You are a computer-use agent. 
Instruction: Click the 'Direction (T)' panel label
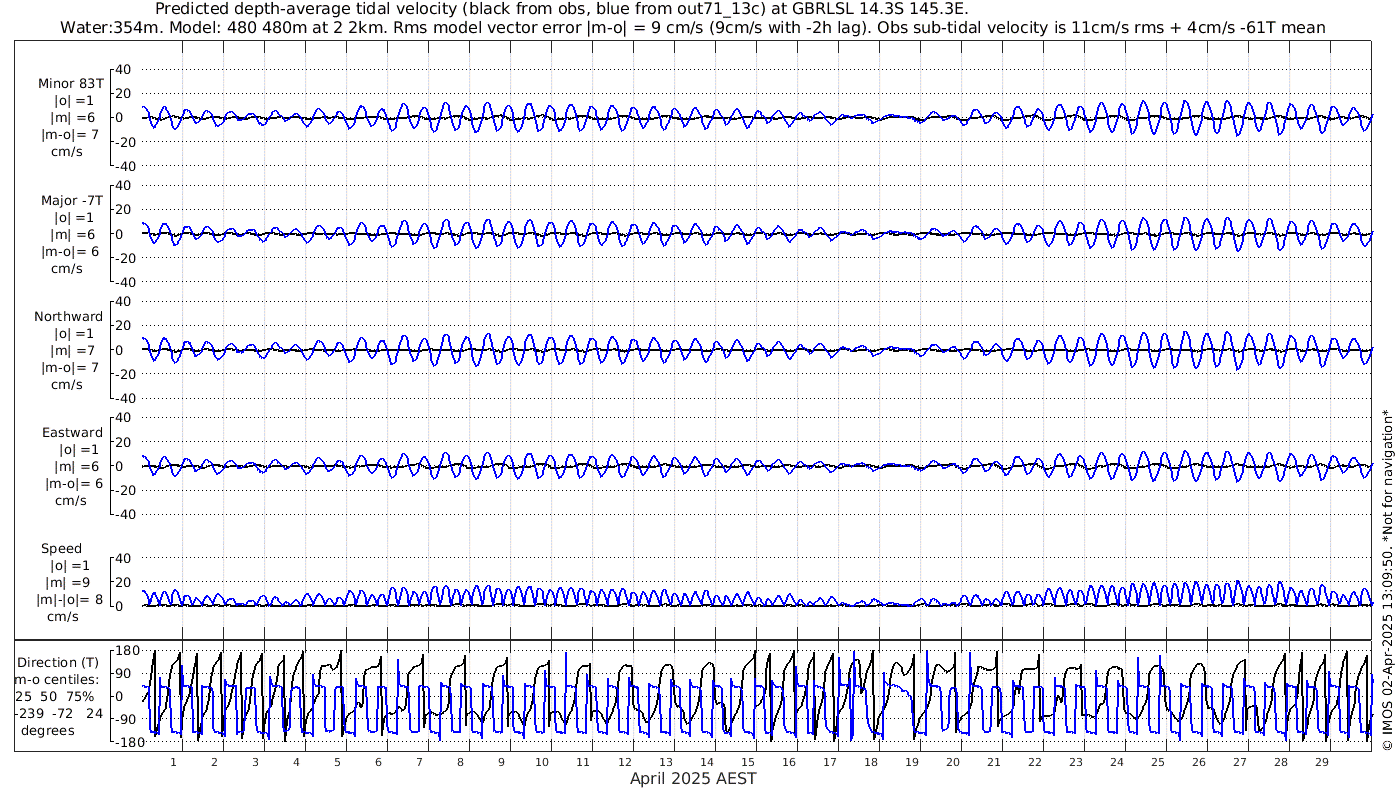[60, 662]
